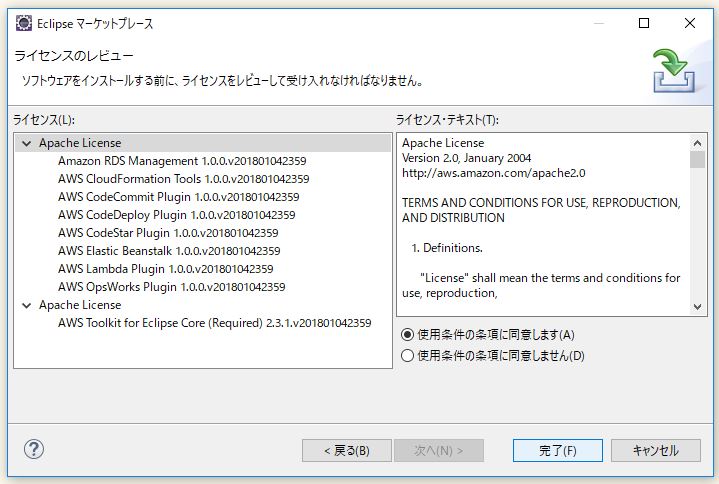The image size is (719, 484).
Task: Close the Eclipse マーケットプレース dialog
Action: (690, 23)
